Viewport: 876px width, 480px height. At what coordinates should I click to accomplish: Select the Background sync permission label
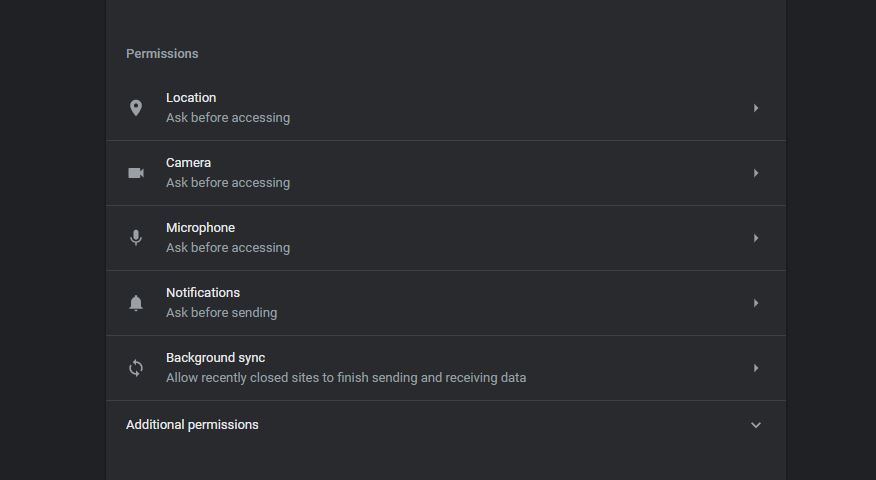pyautogui.click(x=215, y=358)
